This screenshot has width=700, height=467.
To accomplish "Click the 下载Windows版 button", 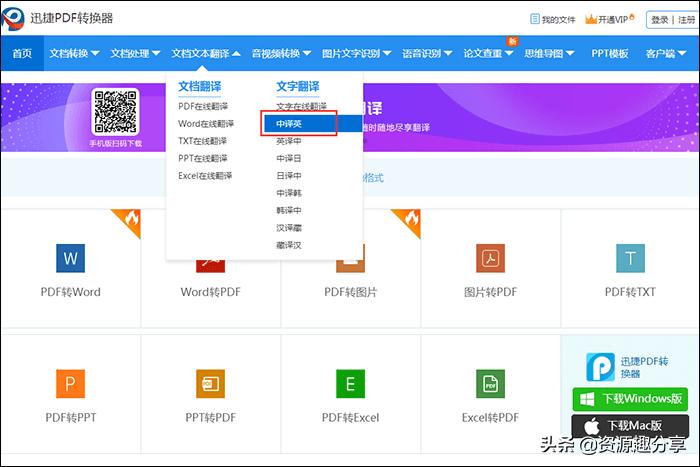I will pos(630,399).
